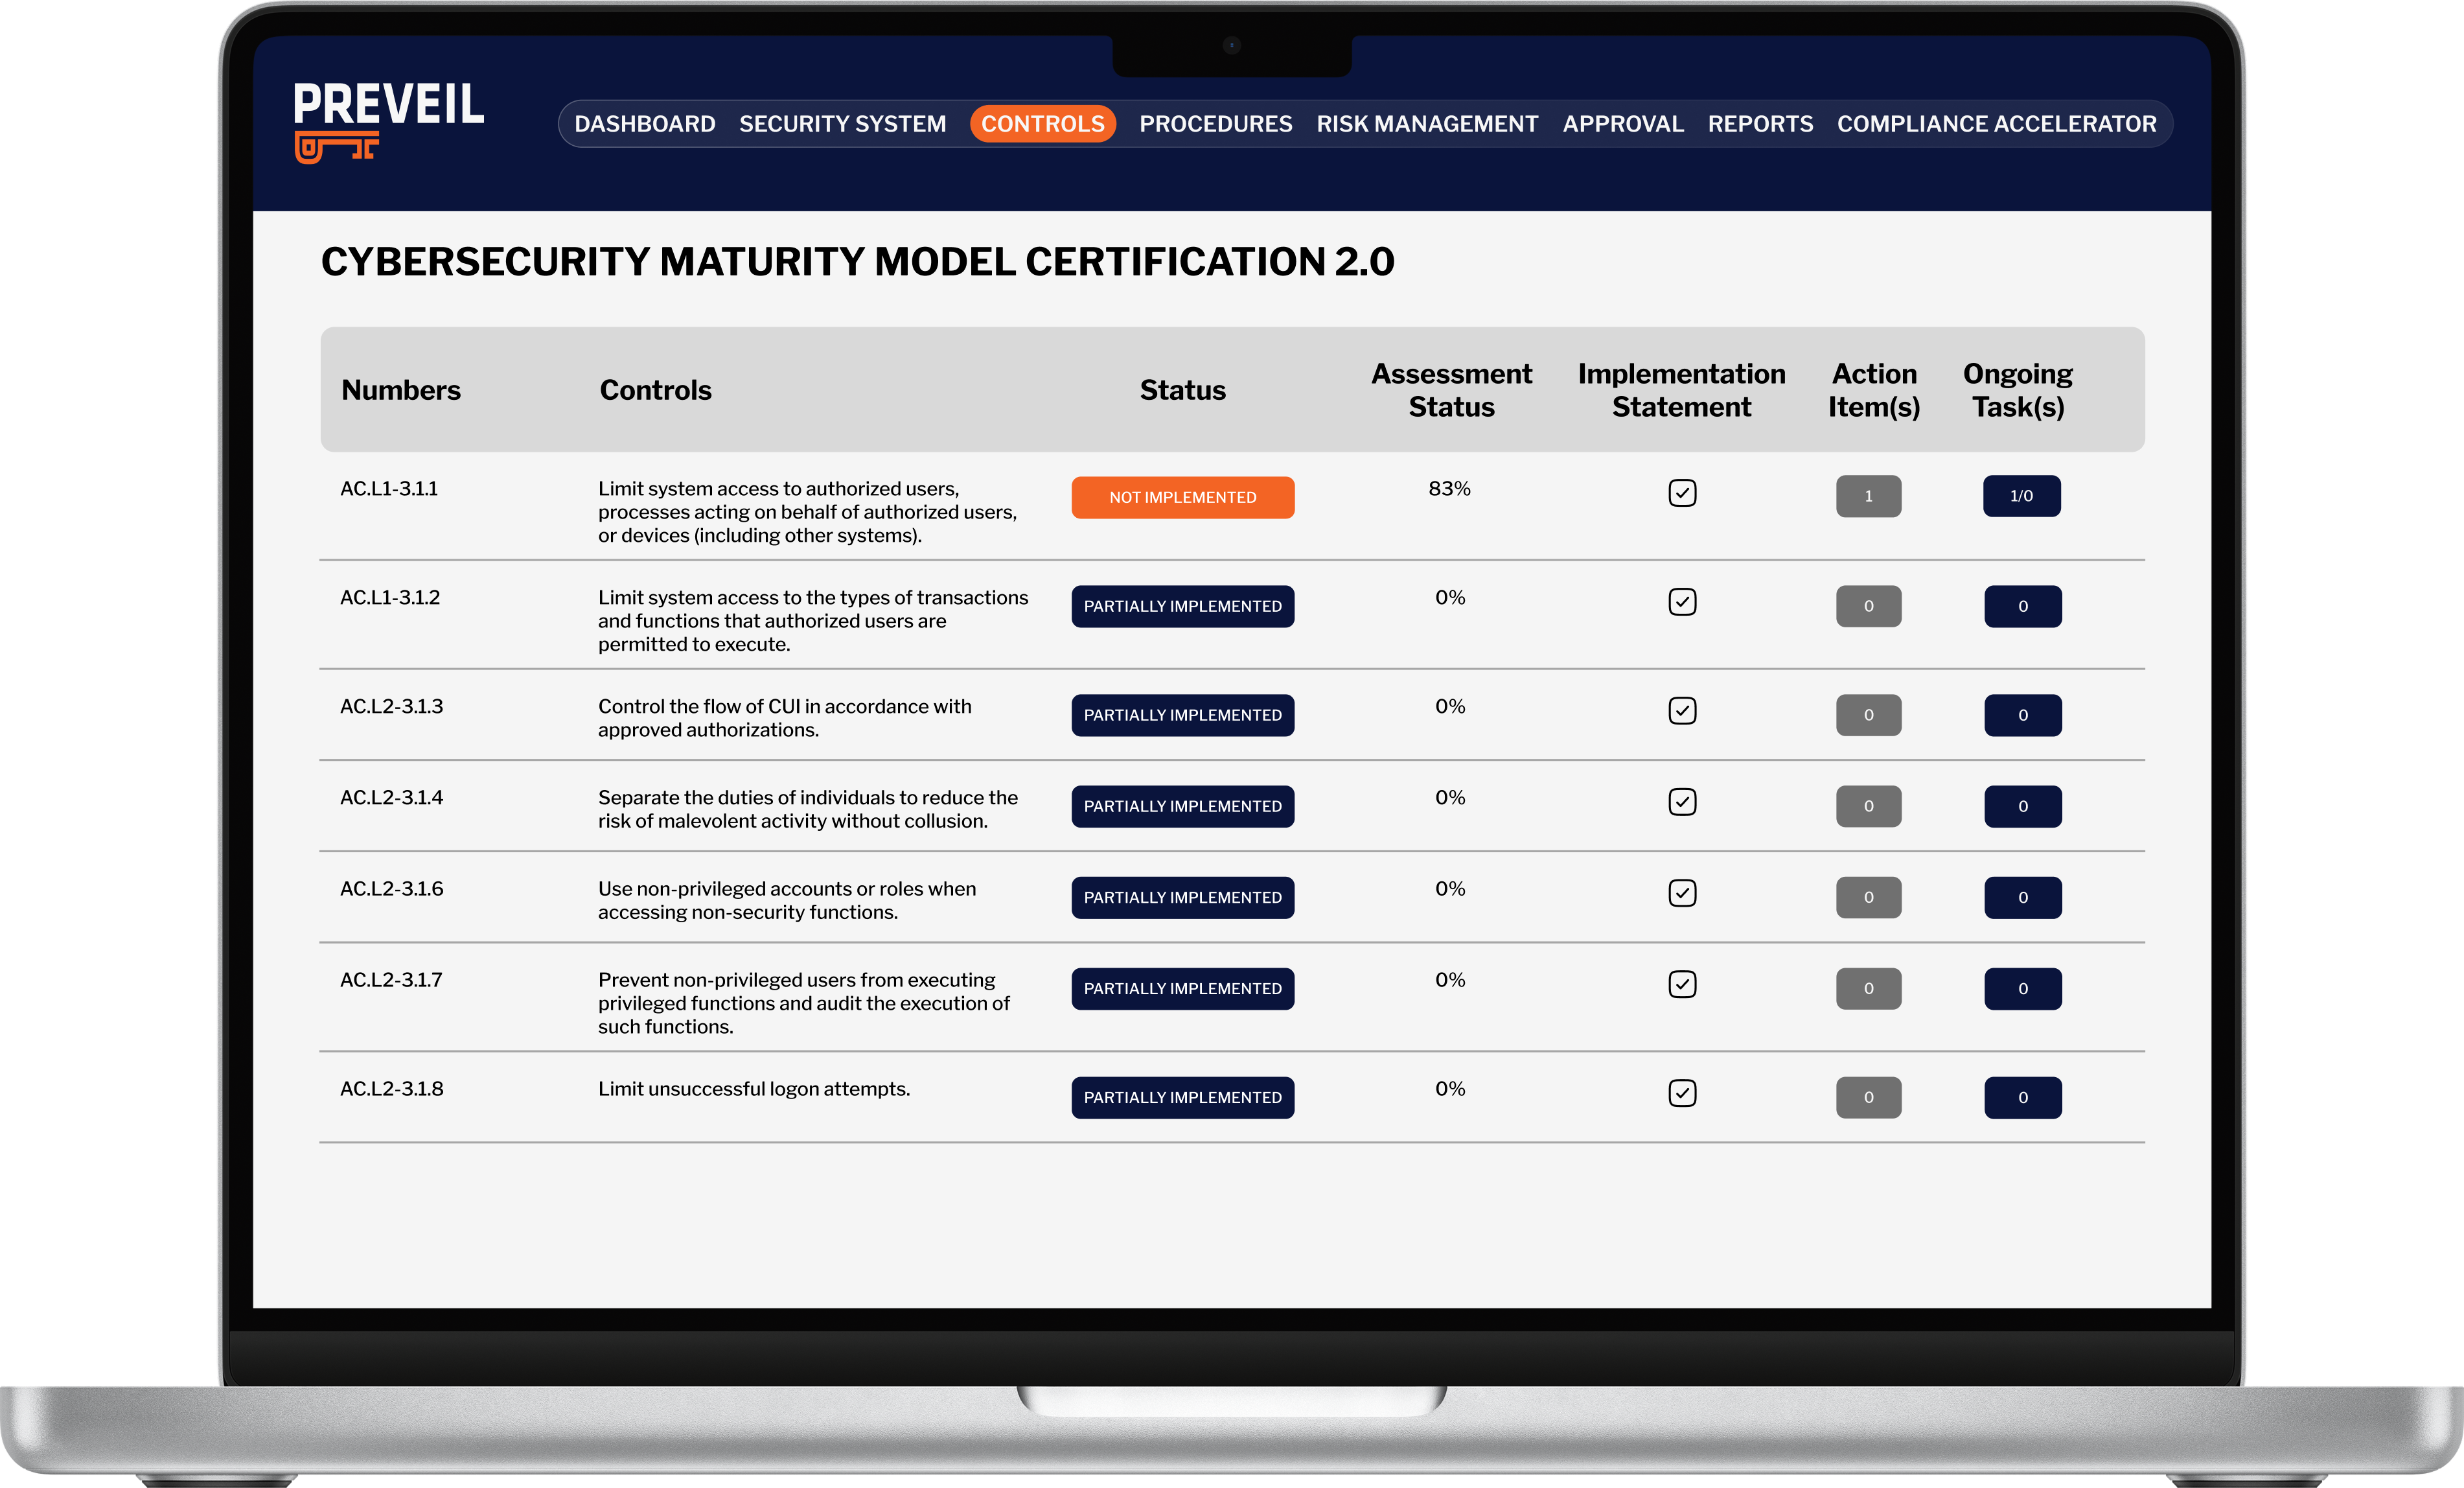Click the PreVeil logo
The image size is (2464, 1488).
(388, 122)
